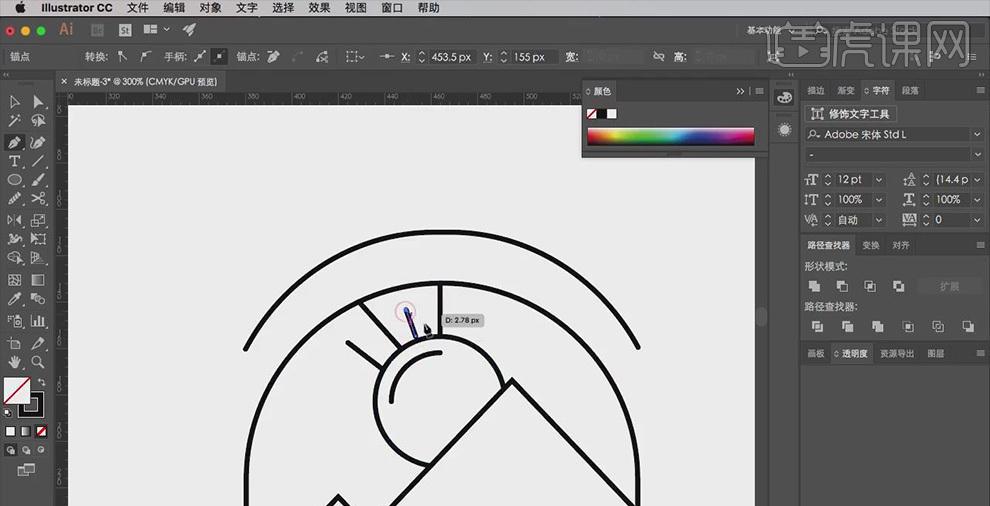Open the Adobe 宋体 Std L font dropdown
The height and width of the screenshot is (506, 990).
pyautogui.click(x=976, y=134)
